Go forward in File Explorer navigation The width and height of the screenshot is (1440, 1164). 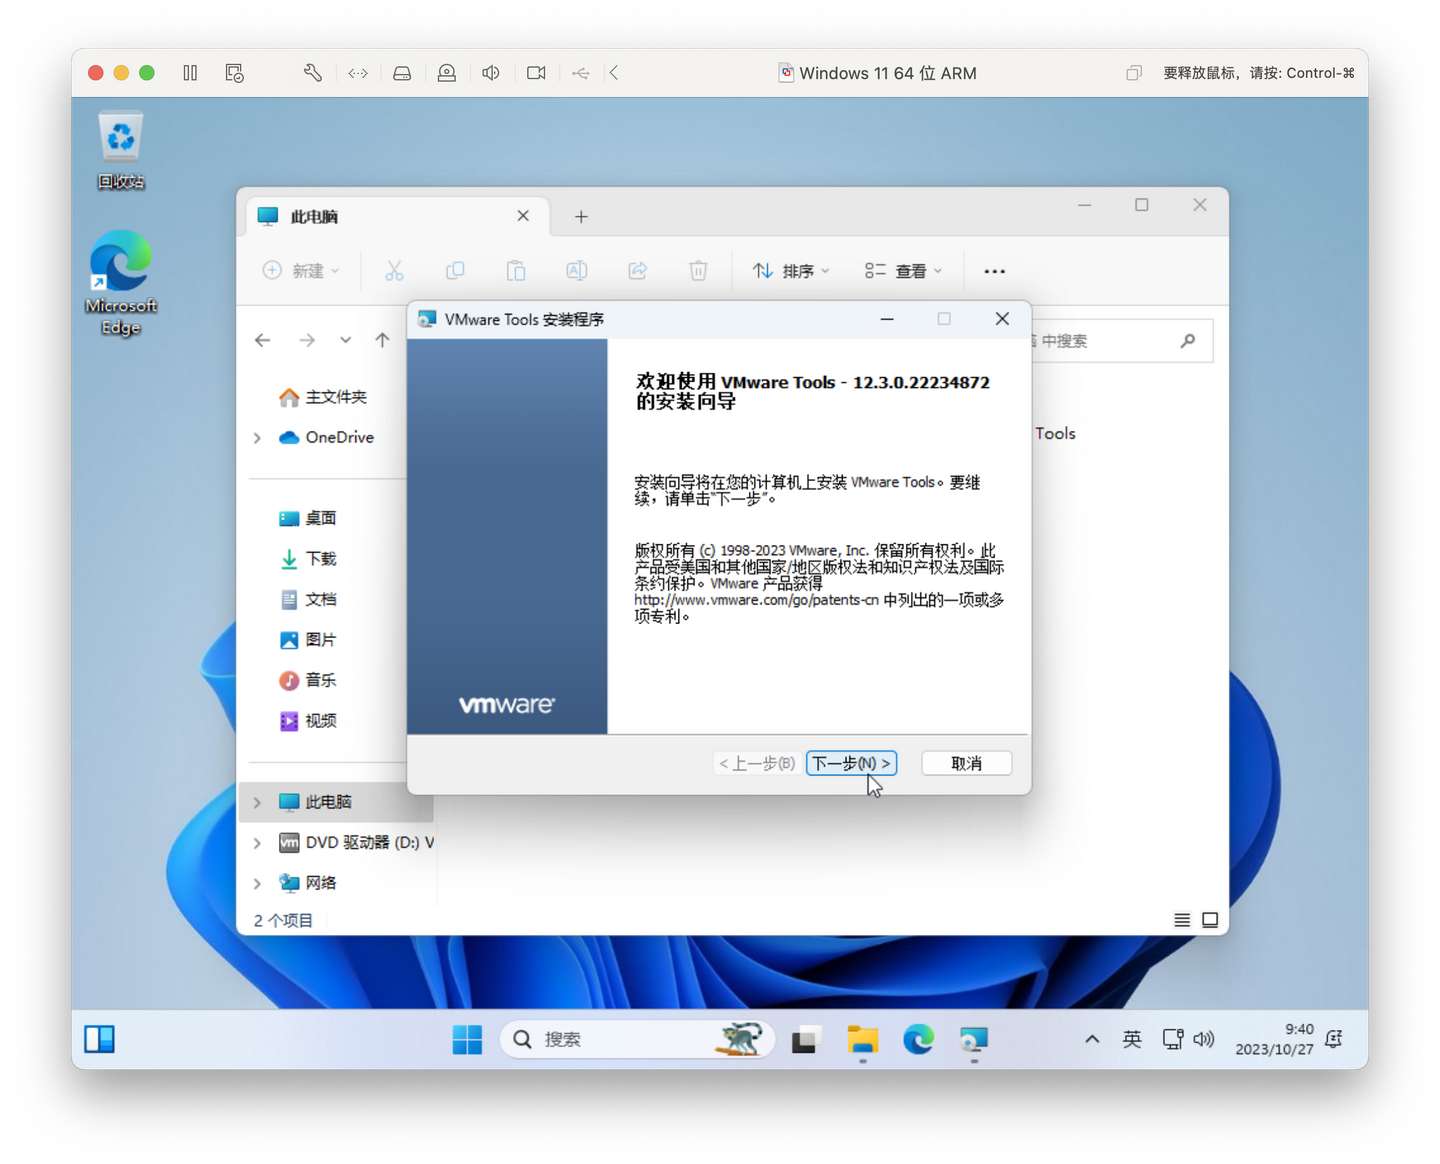(x=307, y=341)
